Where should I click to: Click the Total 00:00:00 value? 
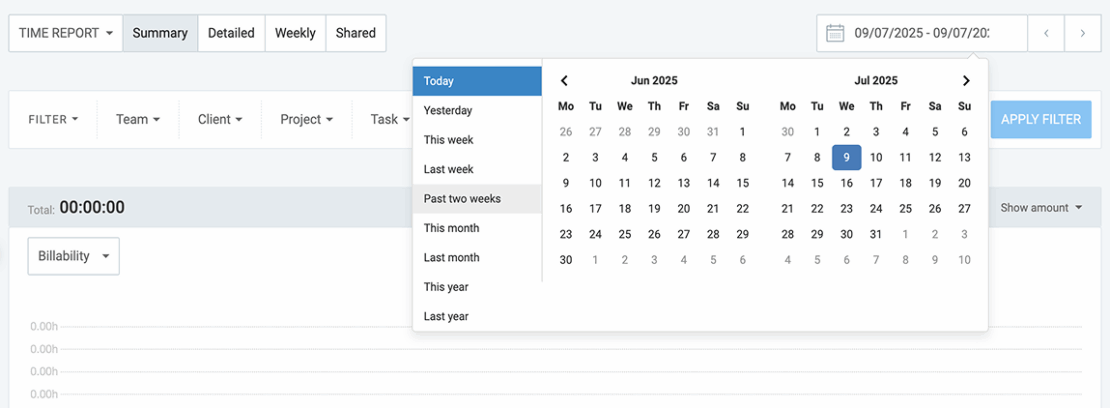point(92,208)
